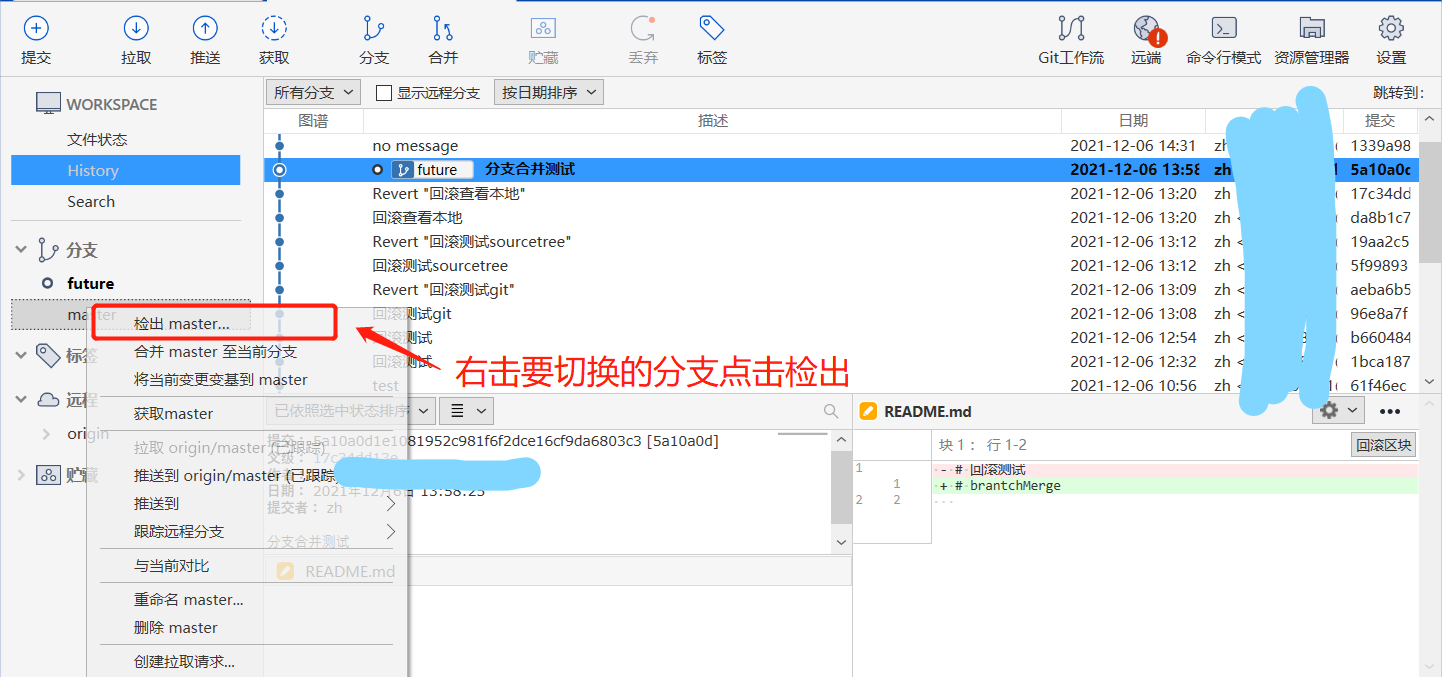
Task: Click the Remote (远端) icon with the alert
Action: coord(1147,29)
